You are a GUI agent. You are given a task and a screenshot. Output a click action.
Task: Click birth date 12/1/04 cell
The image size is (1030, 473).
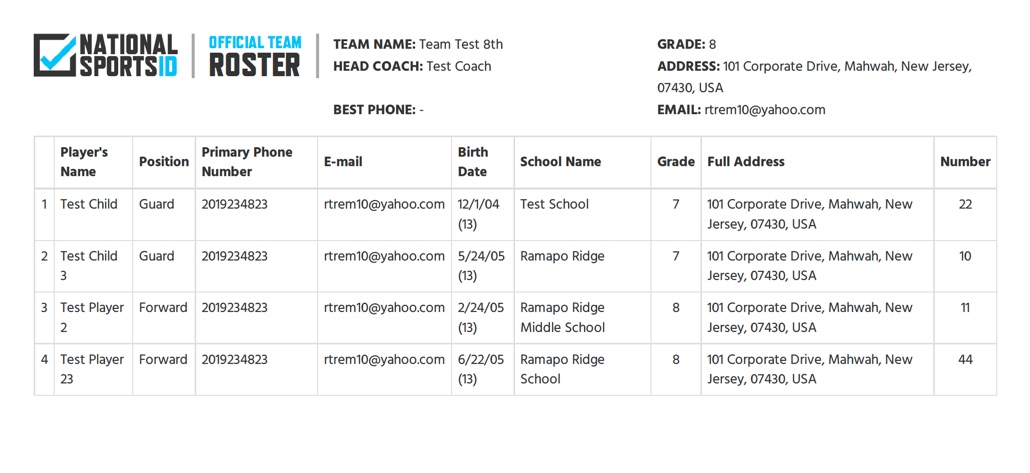[483, 214]
